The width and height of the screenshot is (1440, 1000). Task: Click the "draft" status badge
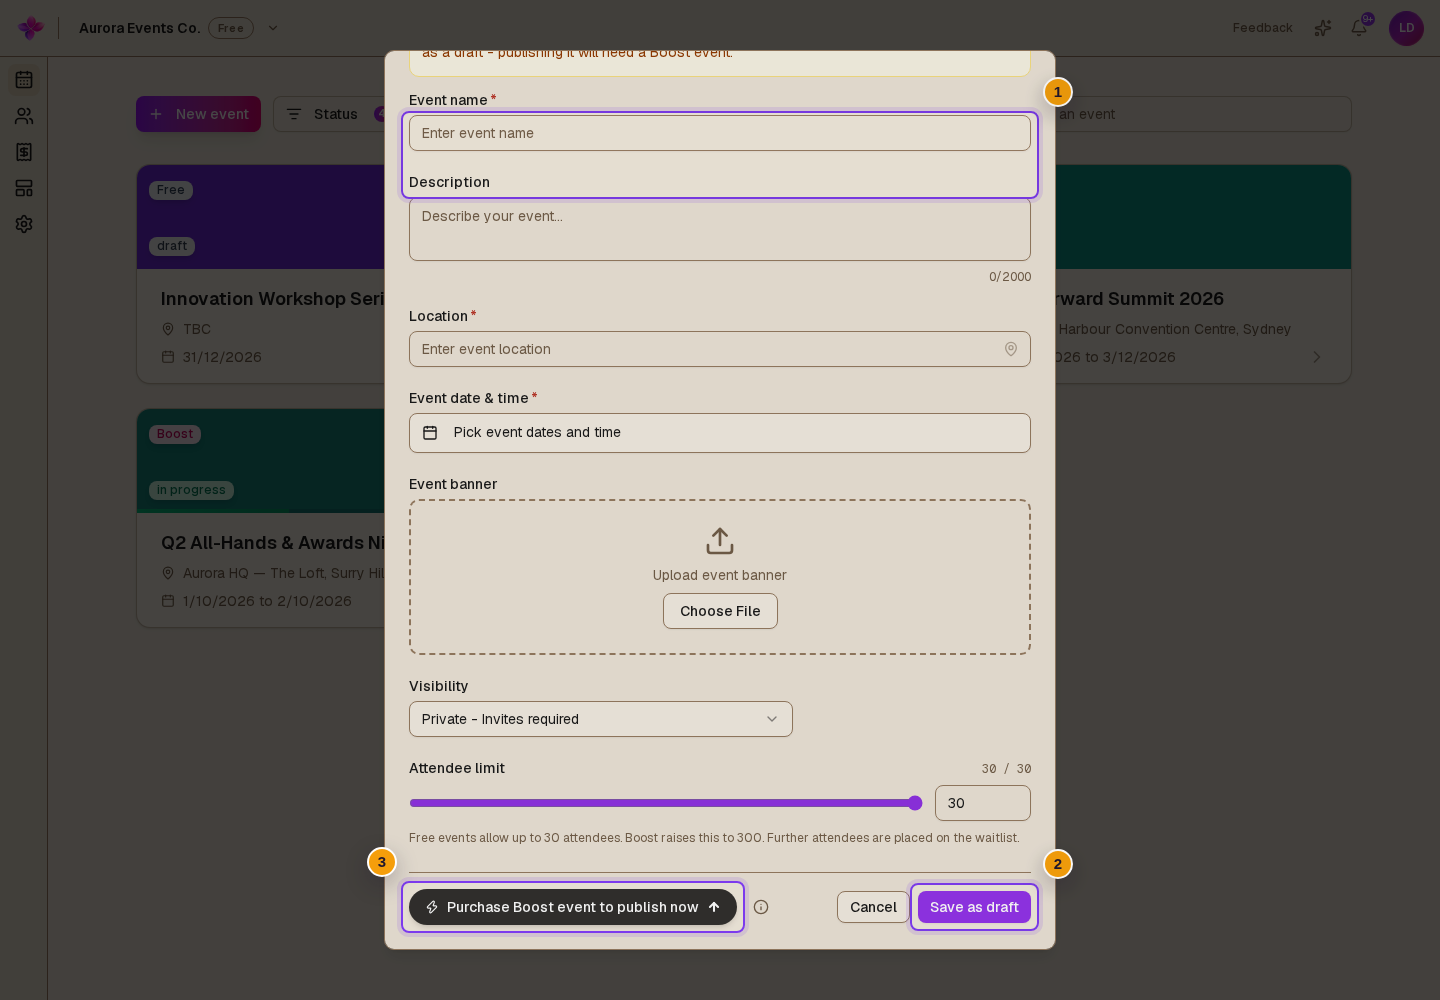pos(172,246)
